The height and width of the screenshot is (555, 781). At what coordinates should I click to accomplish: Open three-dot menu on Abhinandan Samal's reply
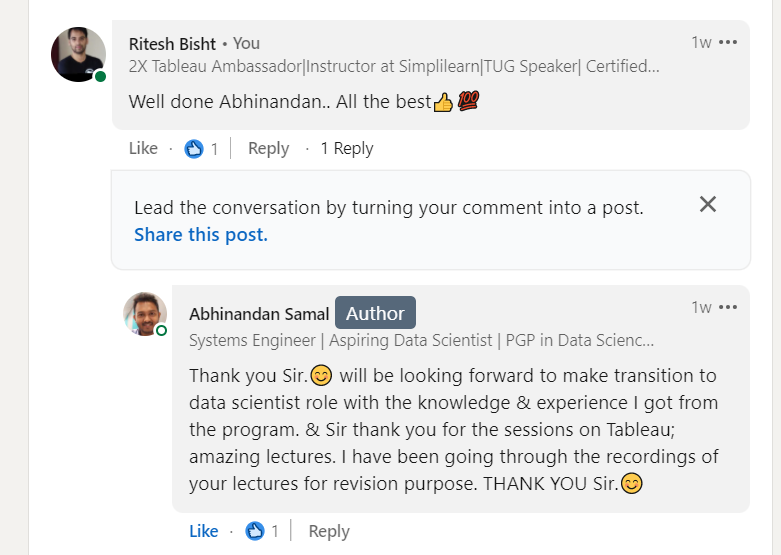[728, 307]
